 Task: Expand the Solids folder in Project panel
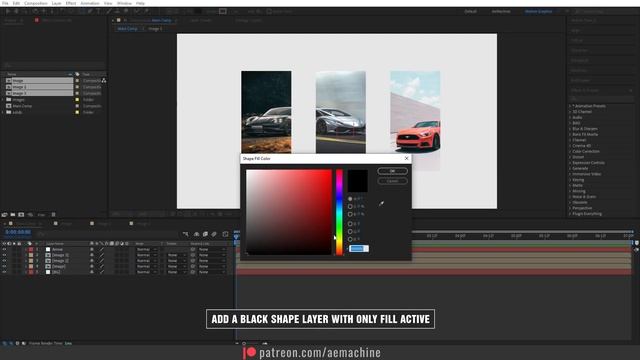point(3,112)
